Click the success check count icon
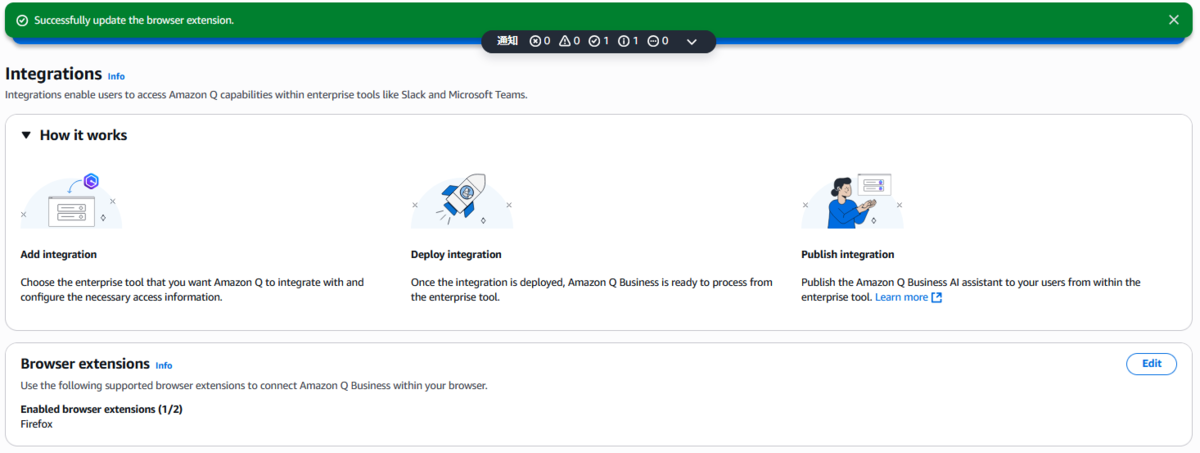 tap(594, 41)
